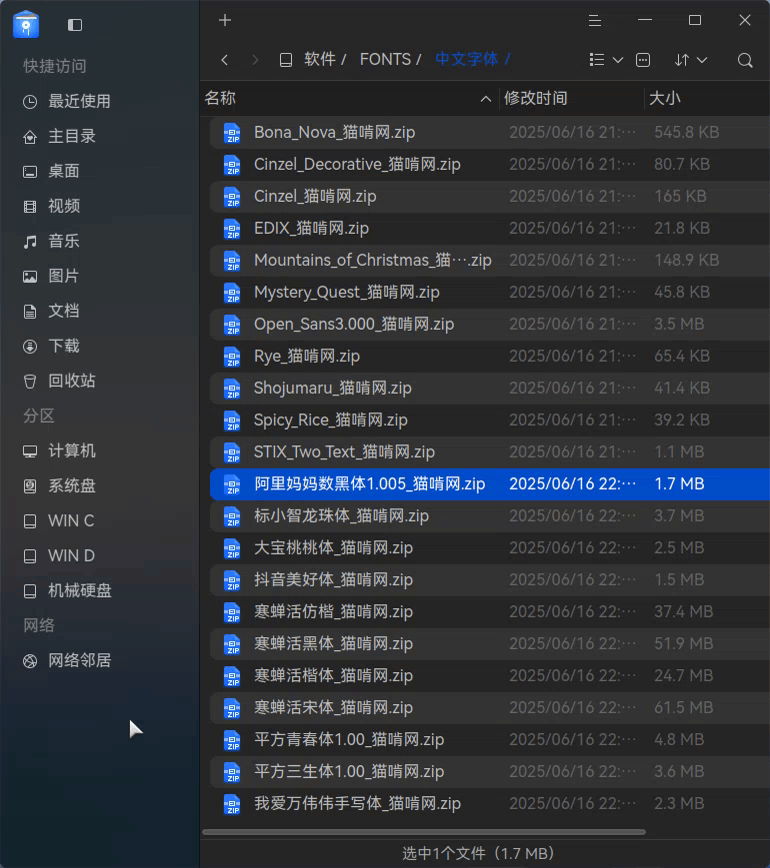Select Rye_猫啃网.zip
The image size is (770, 868).
tap(490, 356)
